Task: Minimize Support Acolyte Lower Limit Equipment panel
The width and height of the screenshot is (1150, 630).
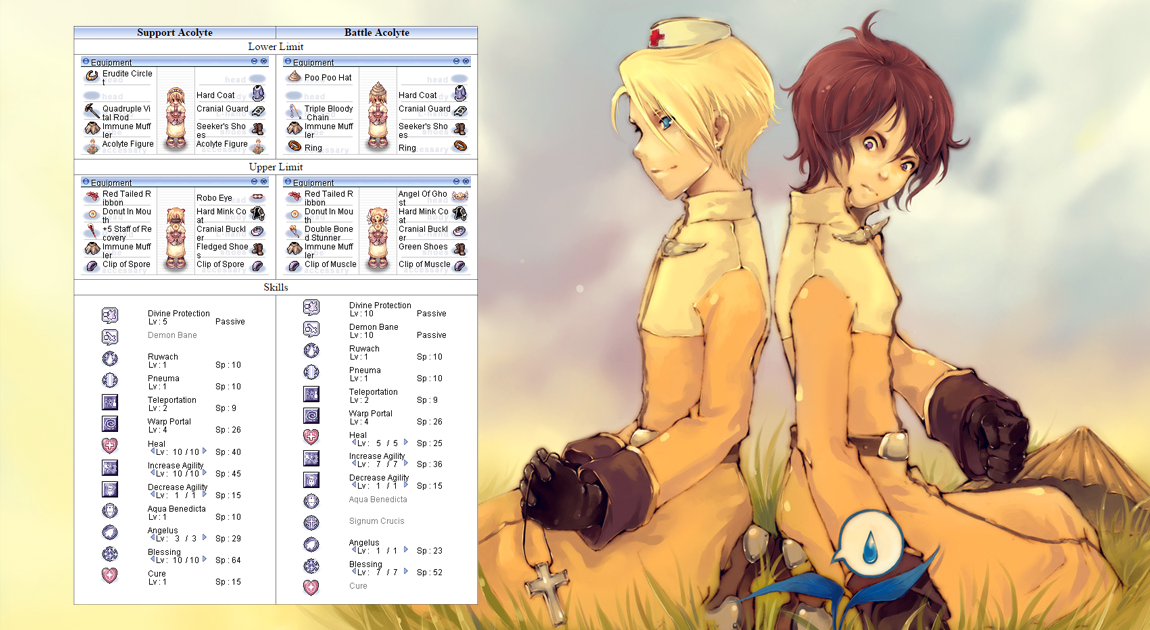Action: click(254, 62)
